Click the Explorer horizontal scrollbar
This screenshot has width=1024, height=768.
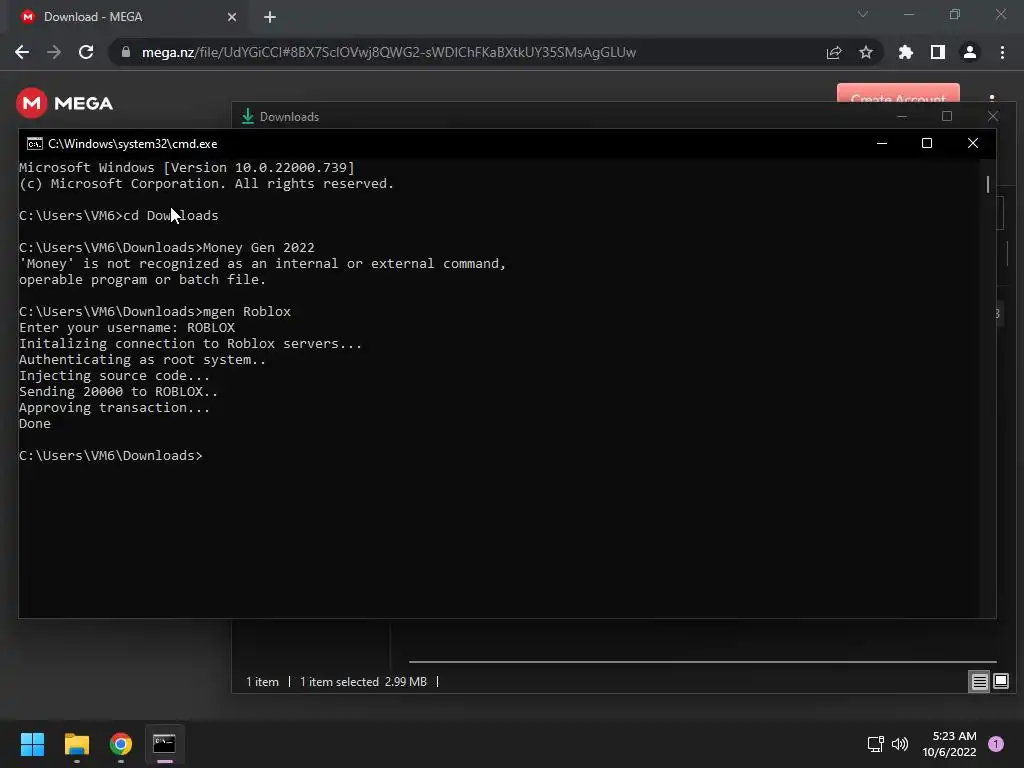pyautogui.click(x=703, y=662)
